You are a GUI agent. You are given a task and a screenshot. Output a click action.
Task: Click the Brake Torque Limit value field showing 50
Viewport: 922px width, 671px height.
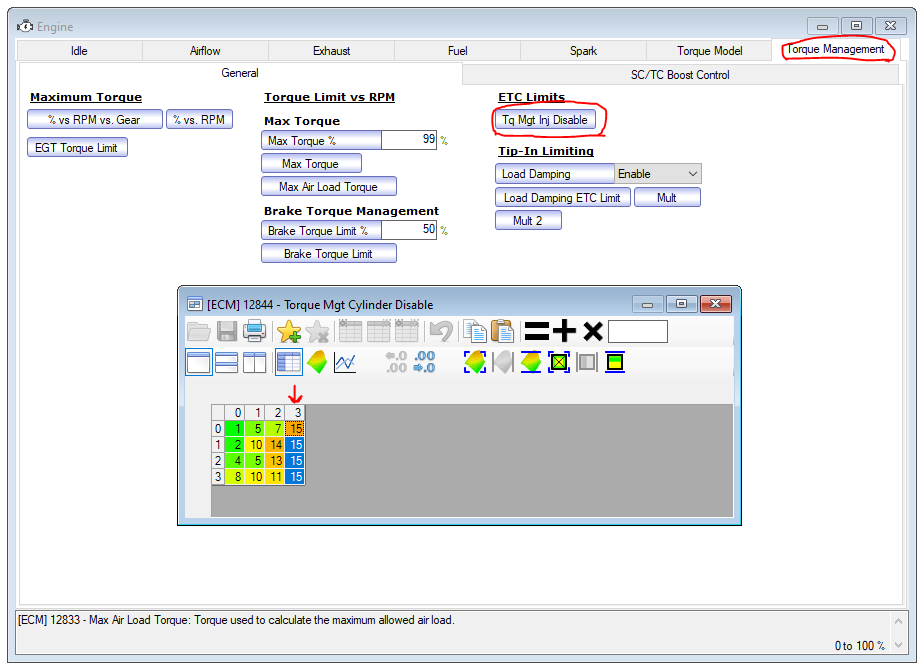(409, 231)
